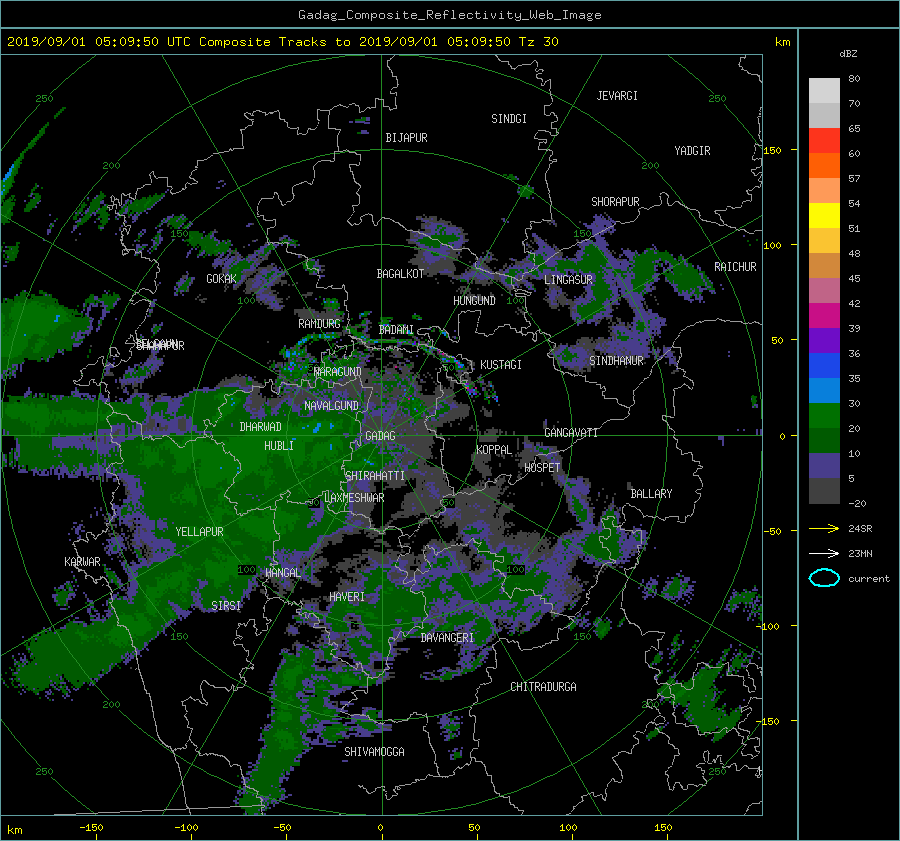900x841 pixels.
Task: Click the current legend label
Action: point(869,579)
